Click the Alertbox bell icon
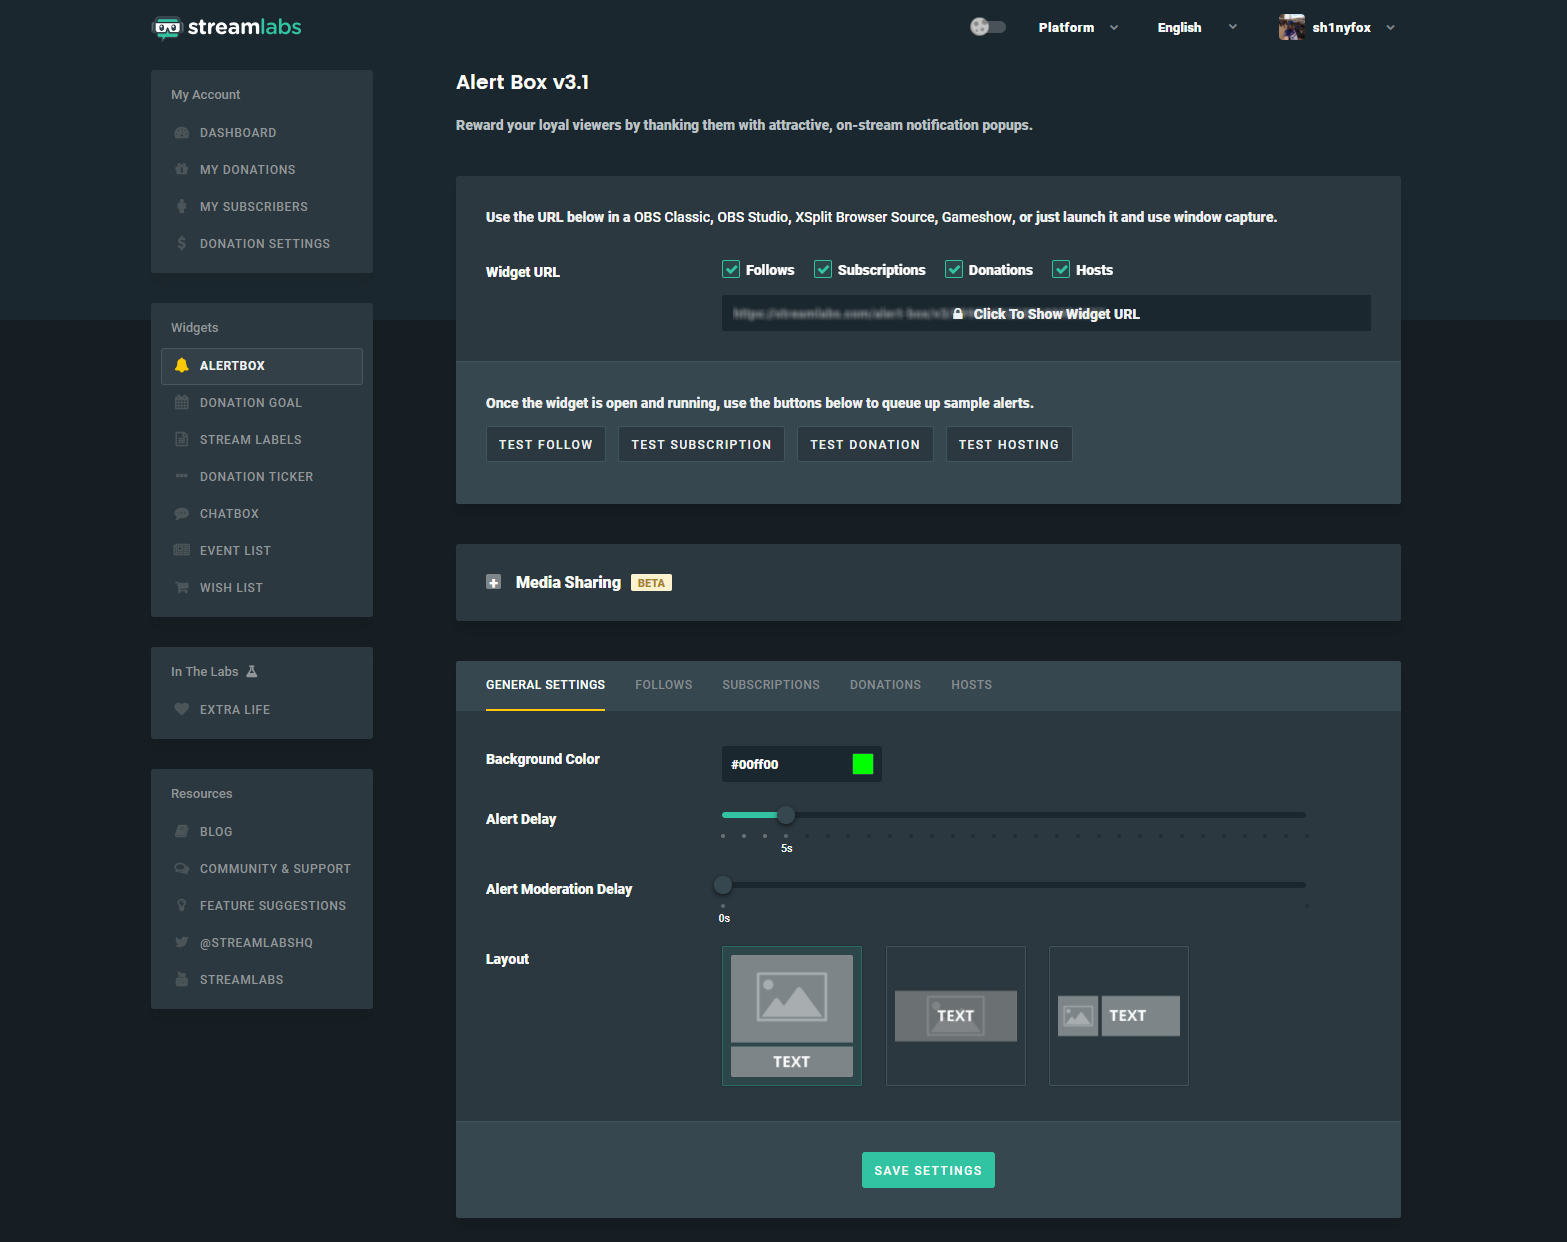 [182, 366]
